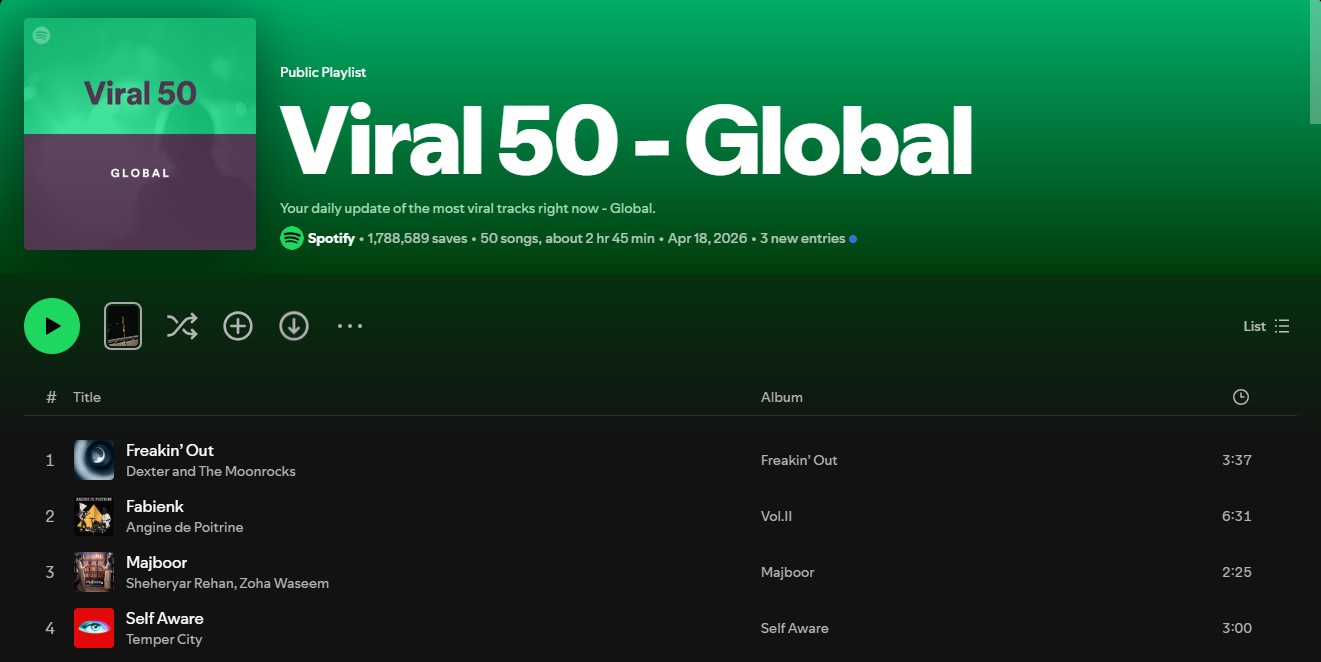1321x662 pixels.
Task: Download the playlist for offline listening
Action: (x=294, y=326)
